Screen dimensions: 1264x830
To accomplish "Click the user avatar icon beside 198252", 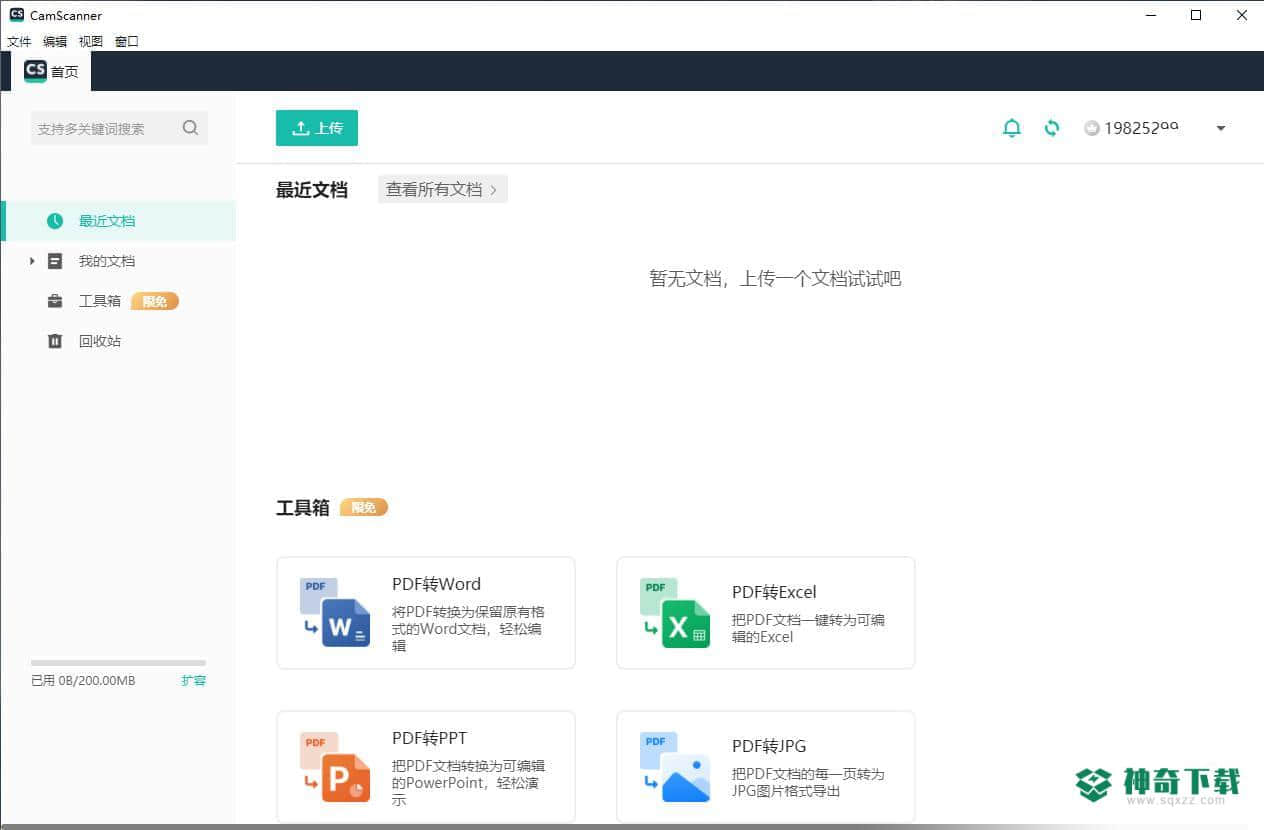I will pos(1092,128).
